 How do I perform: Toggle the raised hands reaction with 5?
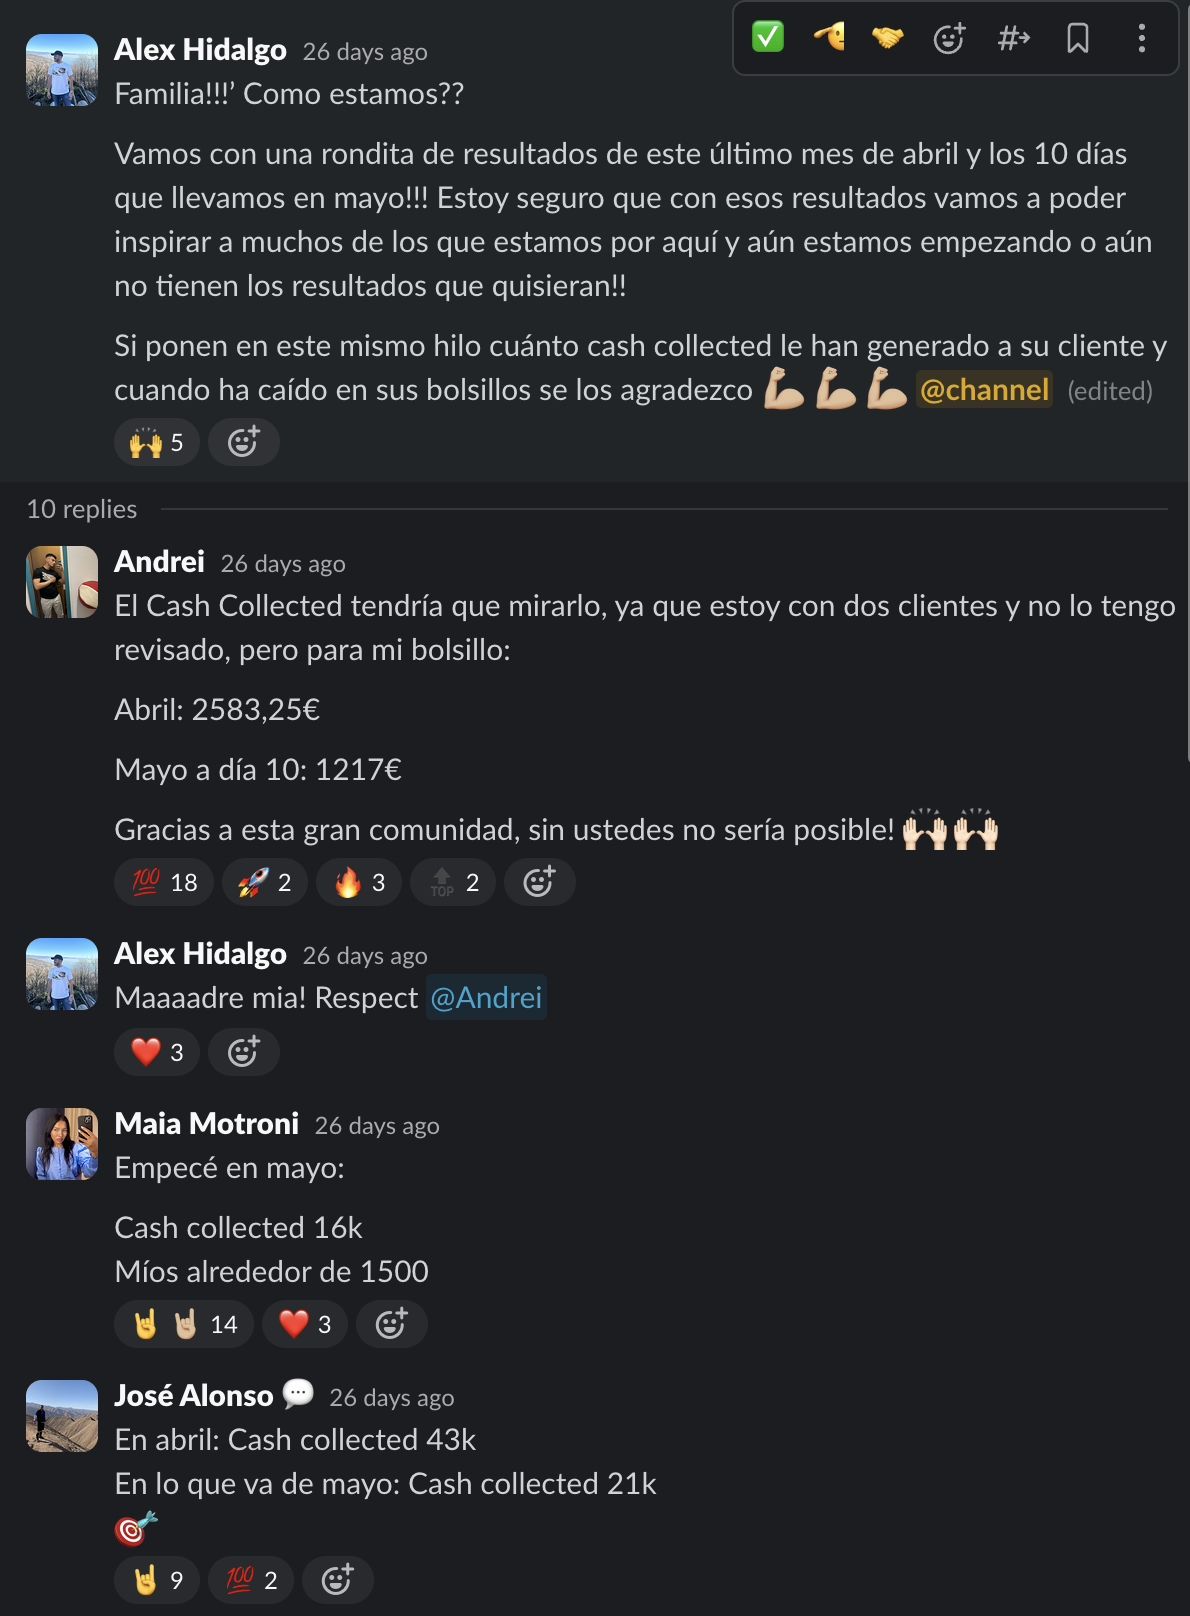pyautogui.click(x=157, y=442)
